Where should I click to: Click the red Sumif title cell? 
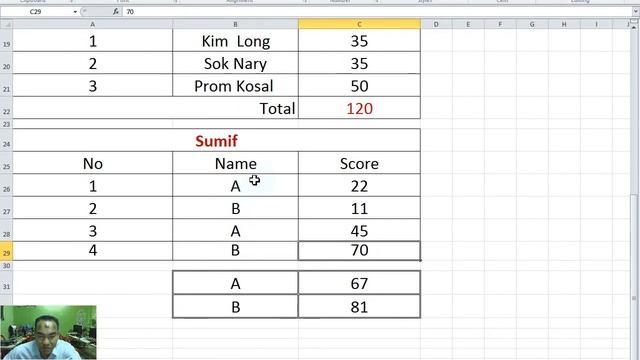pos(216,140)
